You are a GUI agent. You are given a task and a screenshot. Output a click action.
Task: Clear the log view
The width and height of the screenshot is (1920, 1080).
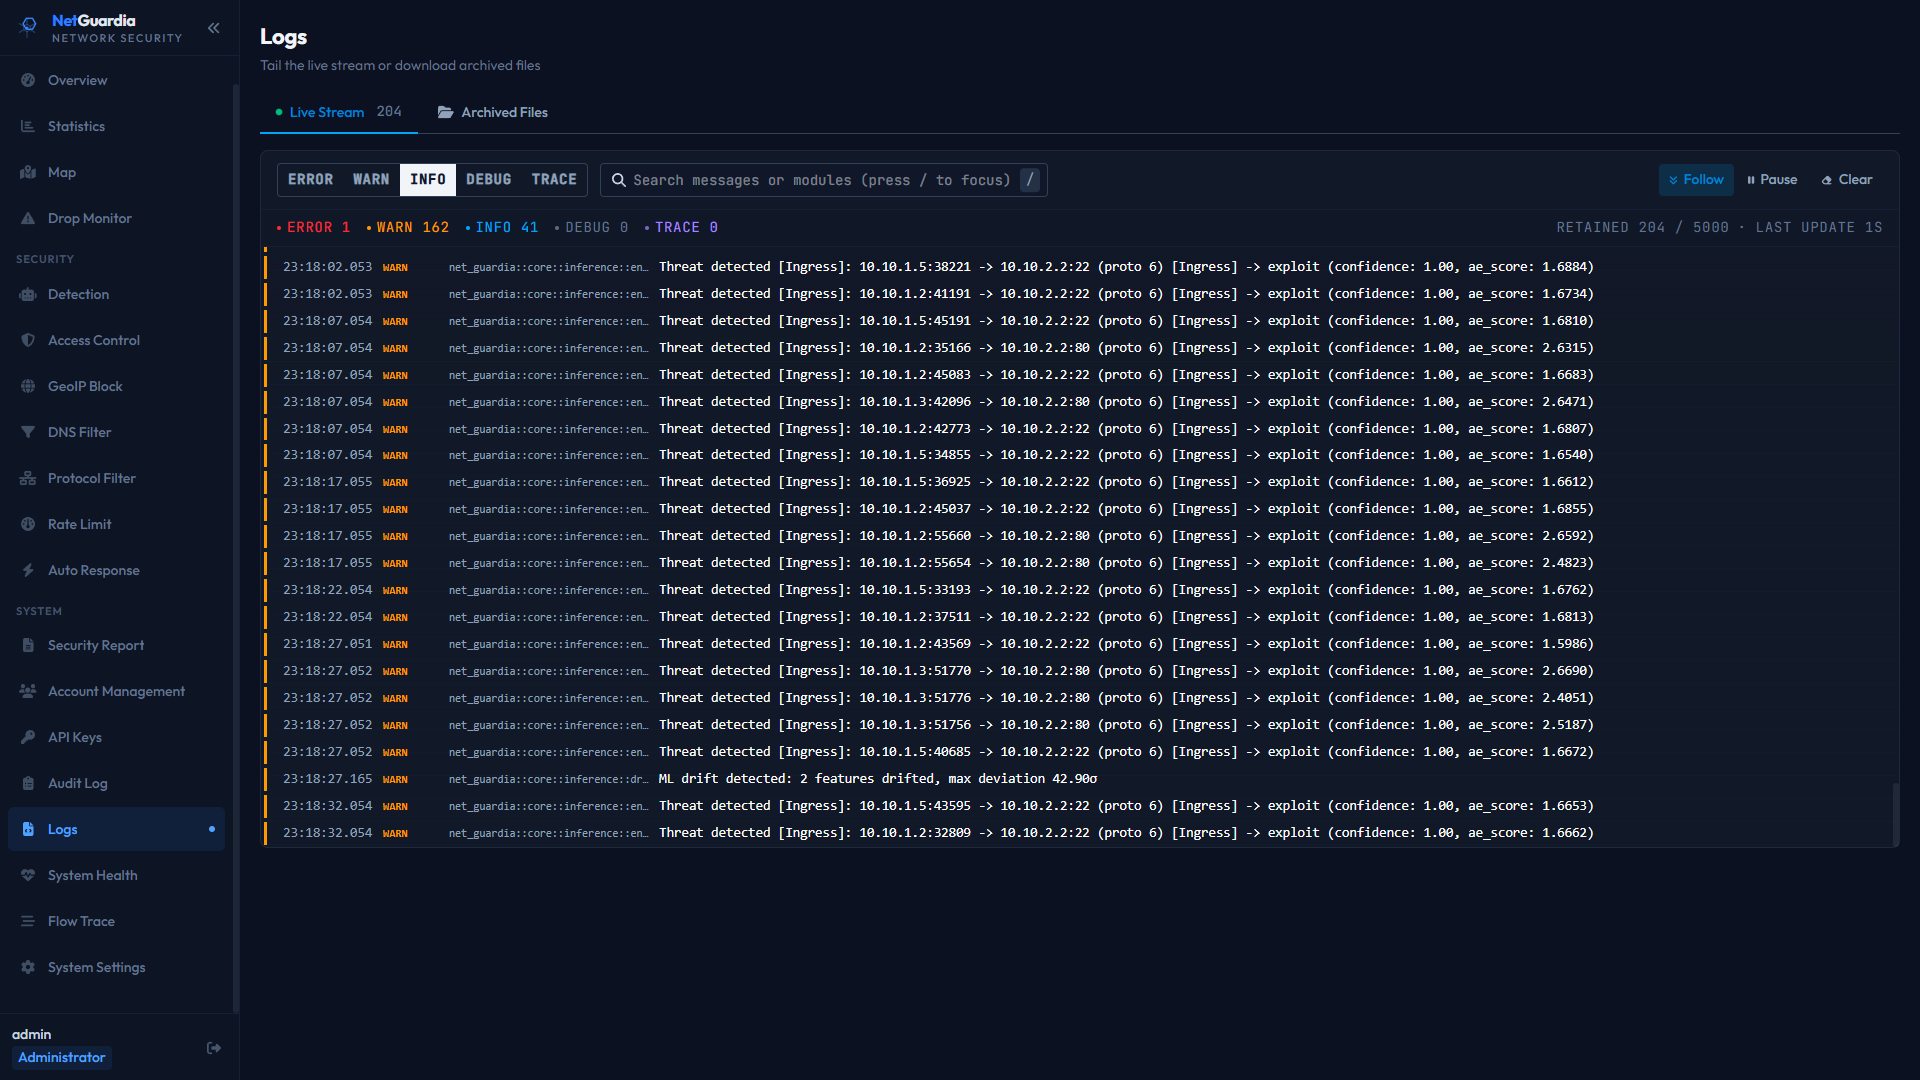1847,180
